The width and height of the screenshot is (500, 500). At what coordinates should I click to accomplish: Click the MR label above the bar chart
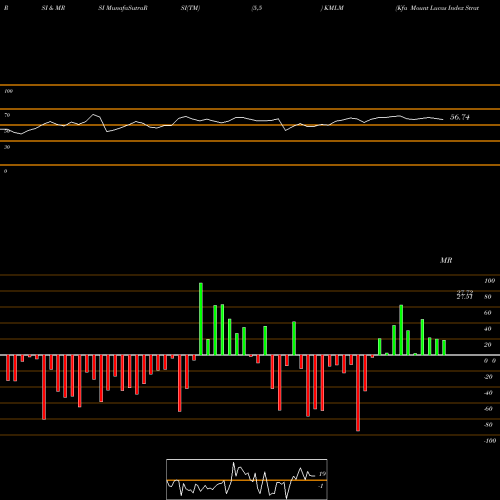(x=446, y=260)
